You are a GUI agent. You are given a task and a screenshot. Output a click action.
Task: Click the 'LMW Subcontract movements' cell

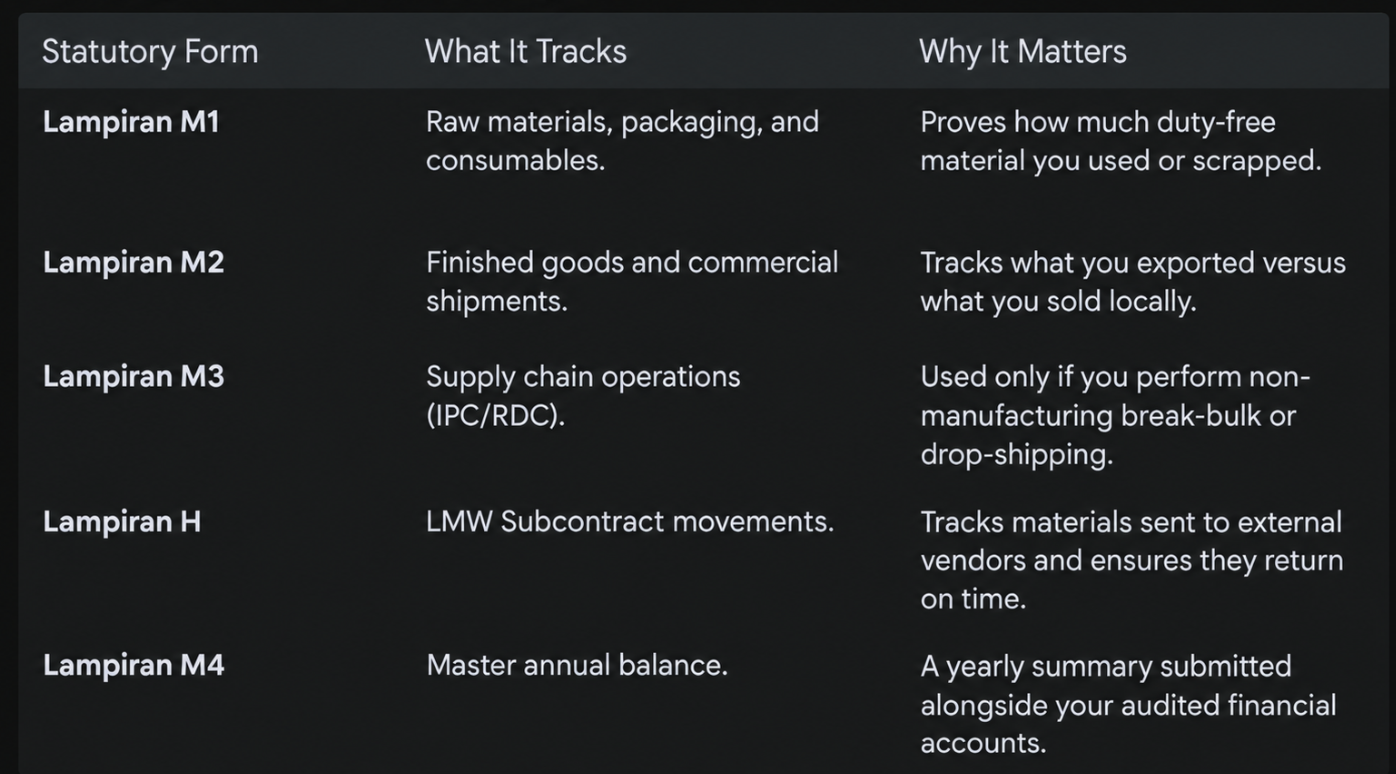point(630,521)
